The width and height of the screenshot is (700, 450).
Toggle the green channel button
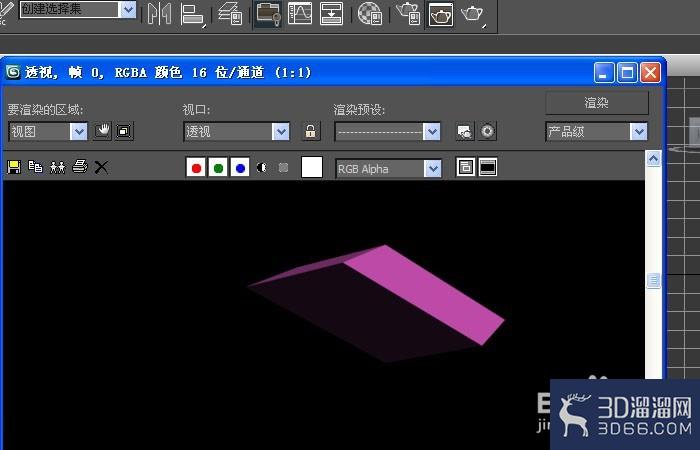(218, 167)
